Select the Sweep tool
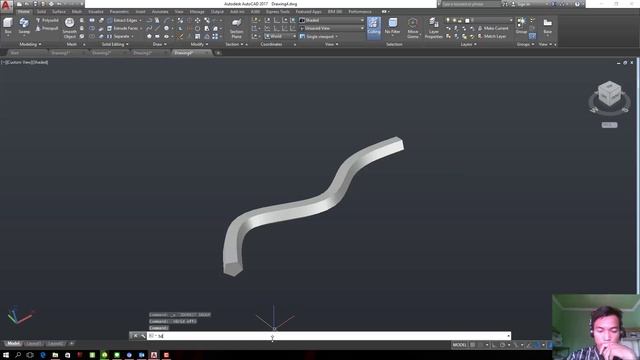This screenshot has width=640, height=360. 24,26
